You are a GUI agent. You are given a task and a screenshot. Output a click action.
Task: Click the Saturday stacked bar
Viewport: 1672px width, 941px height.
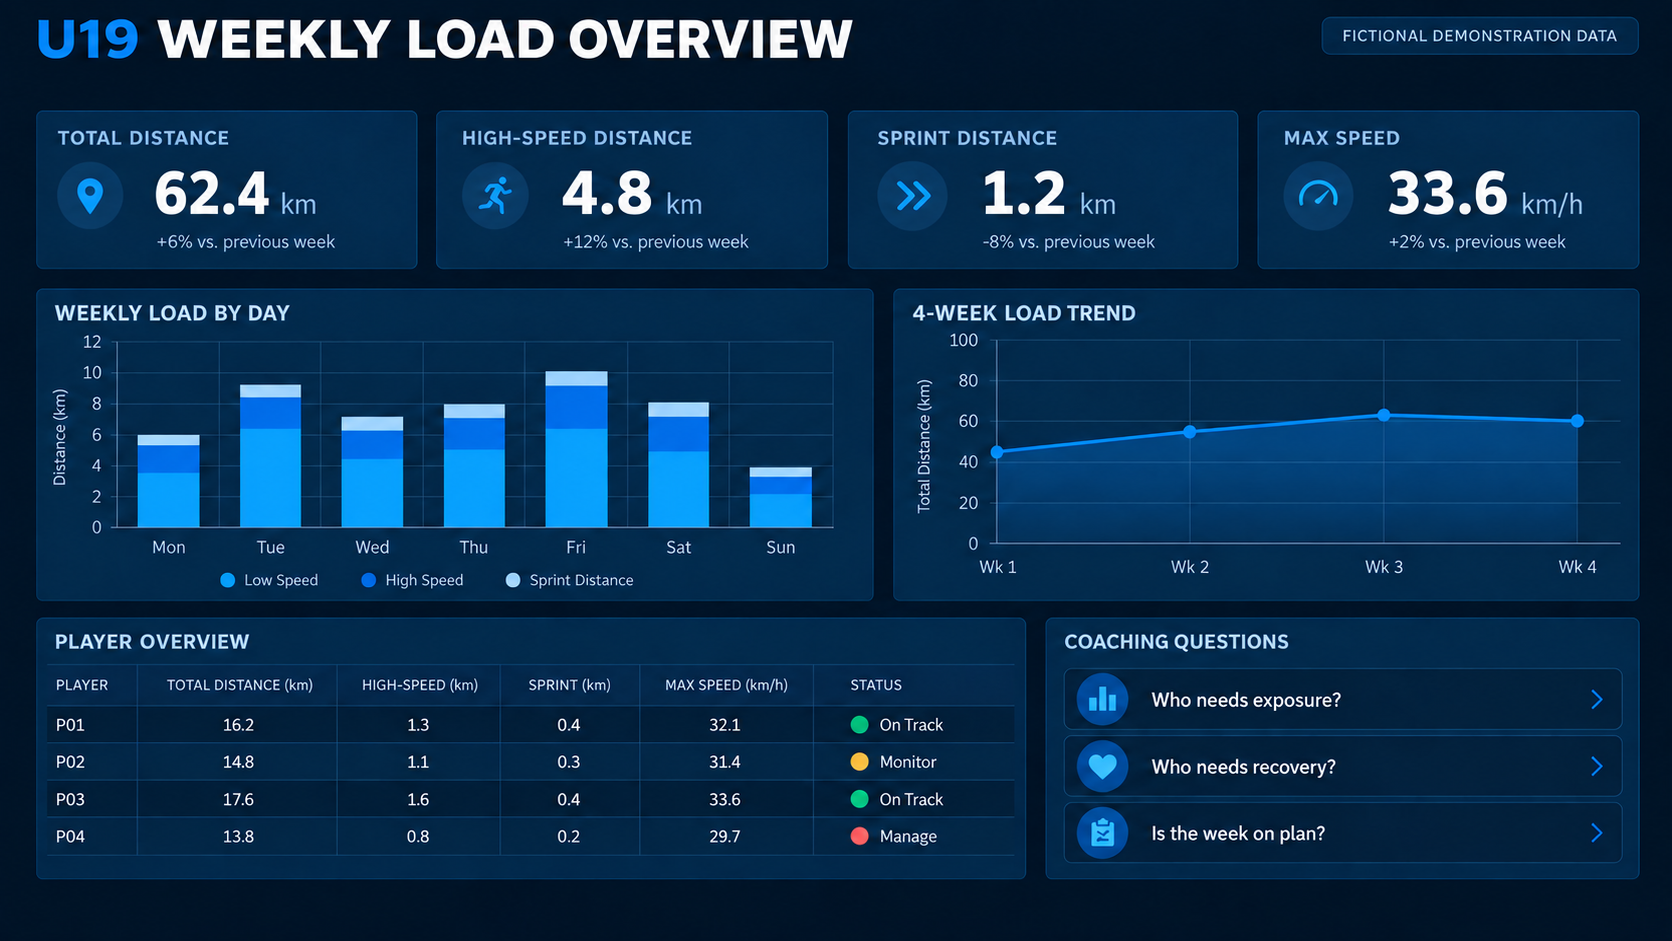click(x=678, y=465)
